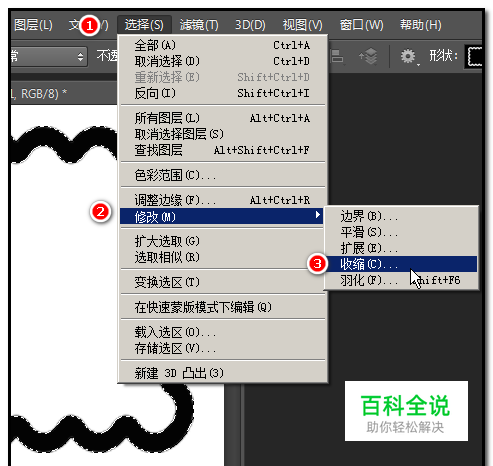Choose 选取相似(R) entry
This screenshot has height=466, width=493.
(222, 257)
